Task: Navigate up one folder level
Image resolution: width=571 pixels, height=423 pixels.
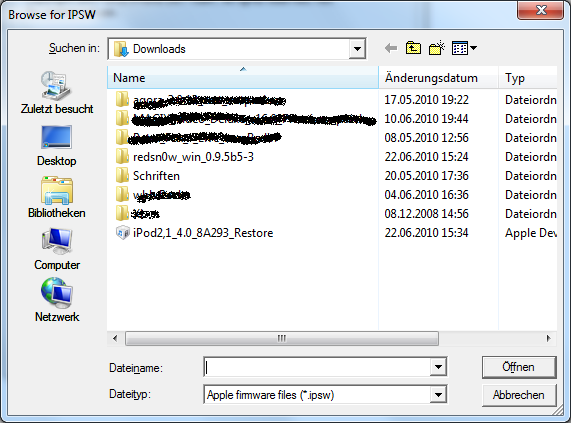Action: [413, 48]
